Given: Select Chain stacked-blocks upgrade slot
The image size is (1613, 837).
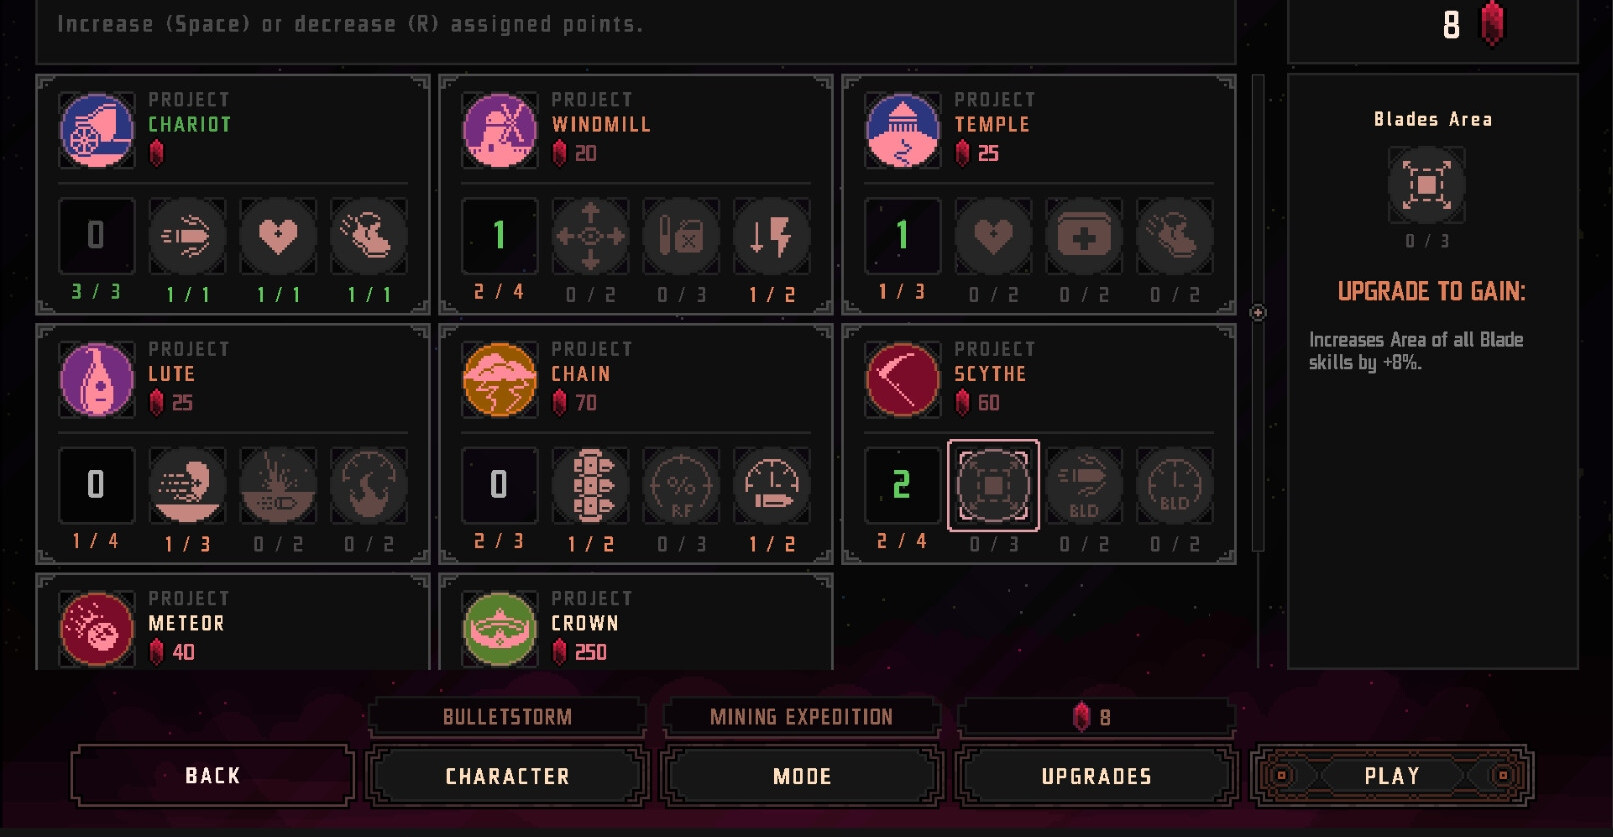Looking at the screenshot, I should click(590, 485).
